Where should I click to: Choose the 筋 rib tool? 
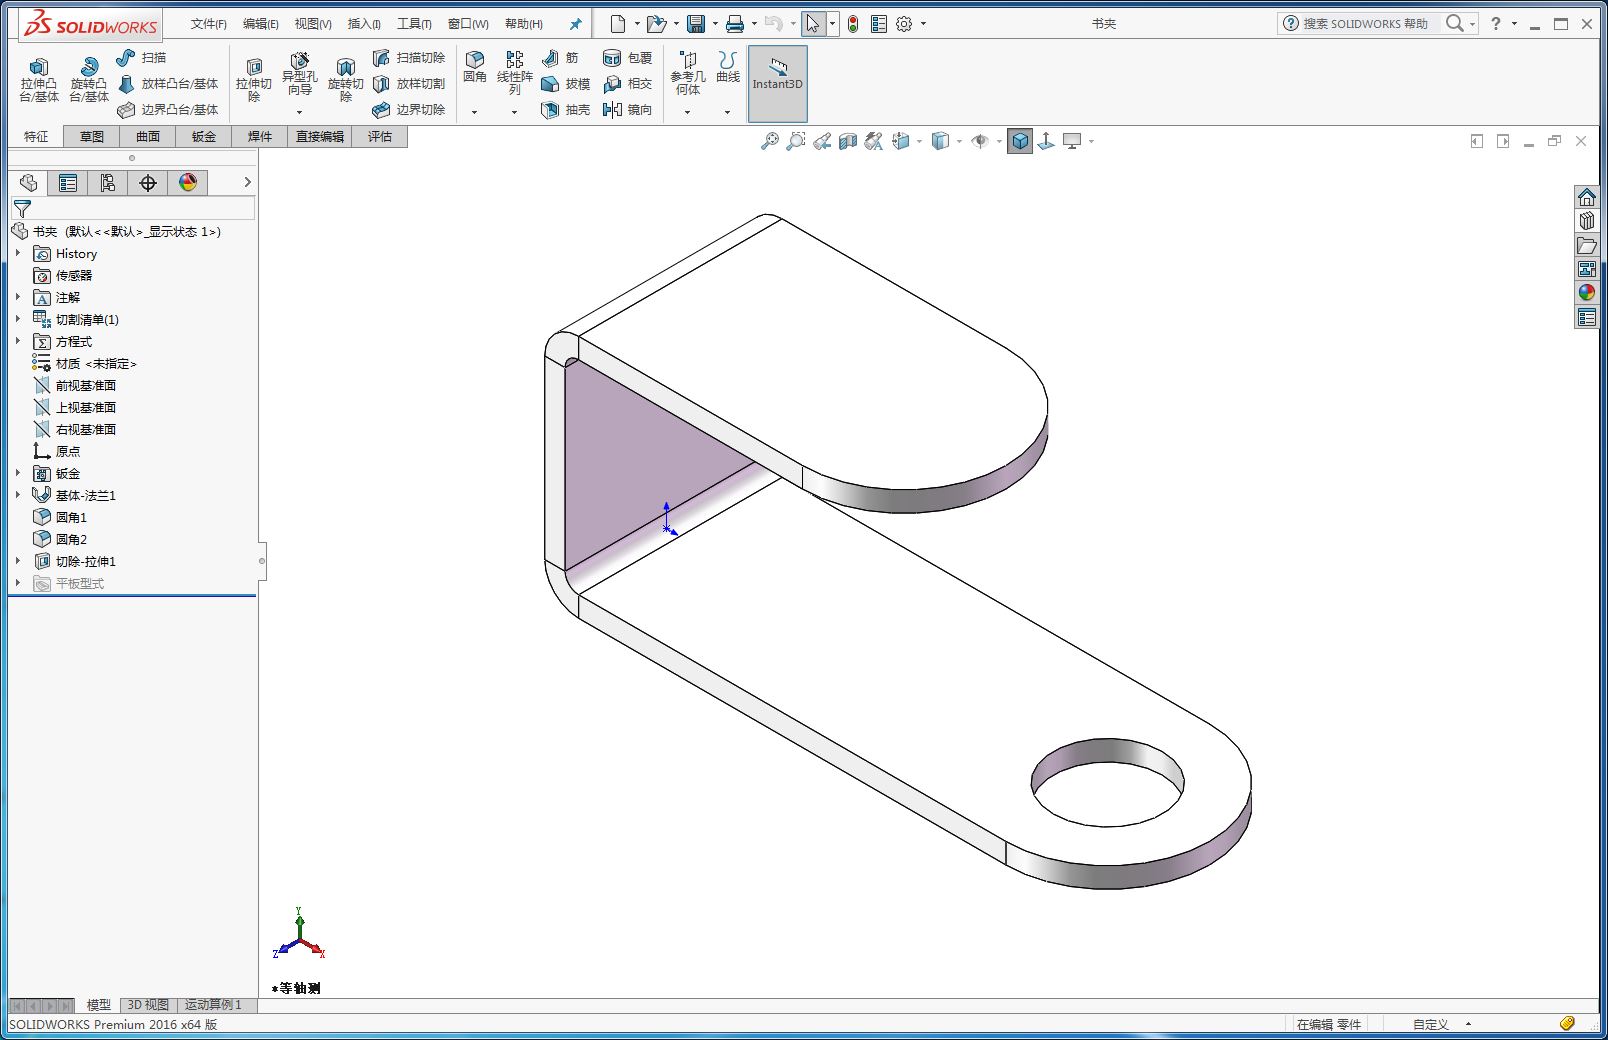(x=560, y=58)
